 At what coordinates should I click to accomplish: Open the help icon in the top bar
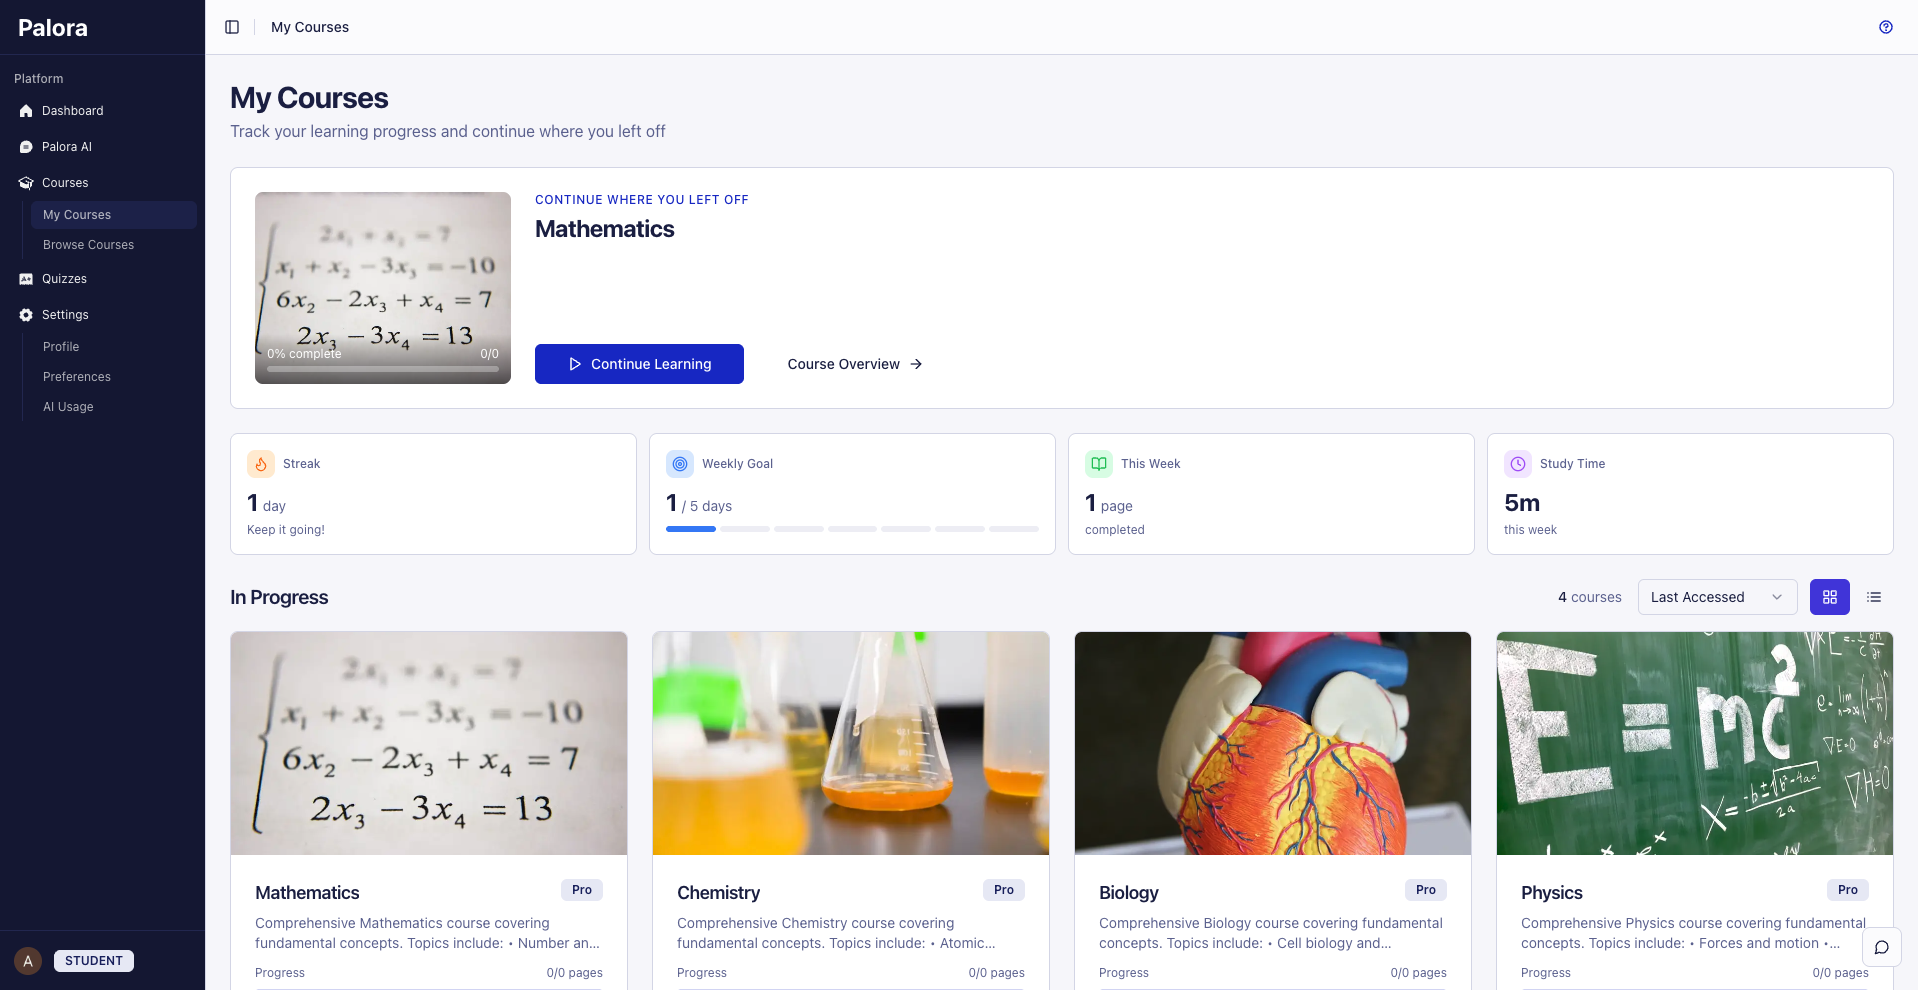click(1886, 27)
